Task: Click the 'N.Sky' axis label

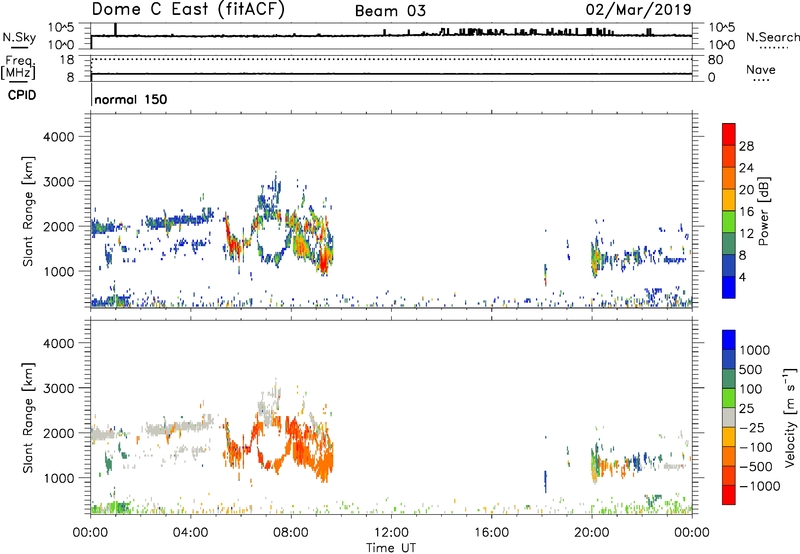Action: pos(19,37)
